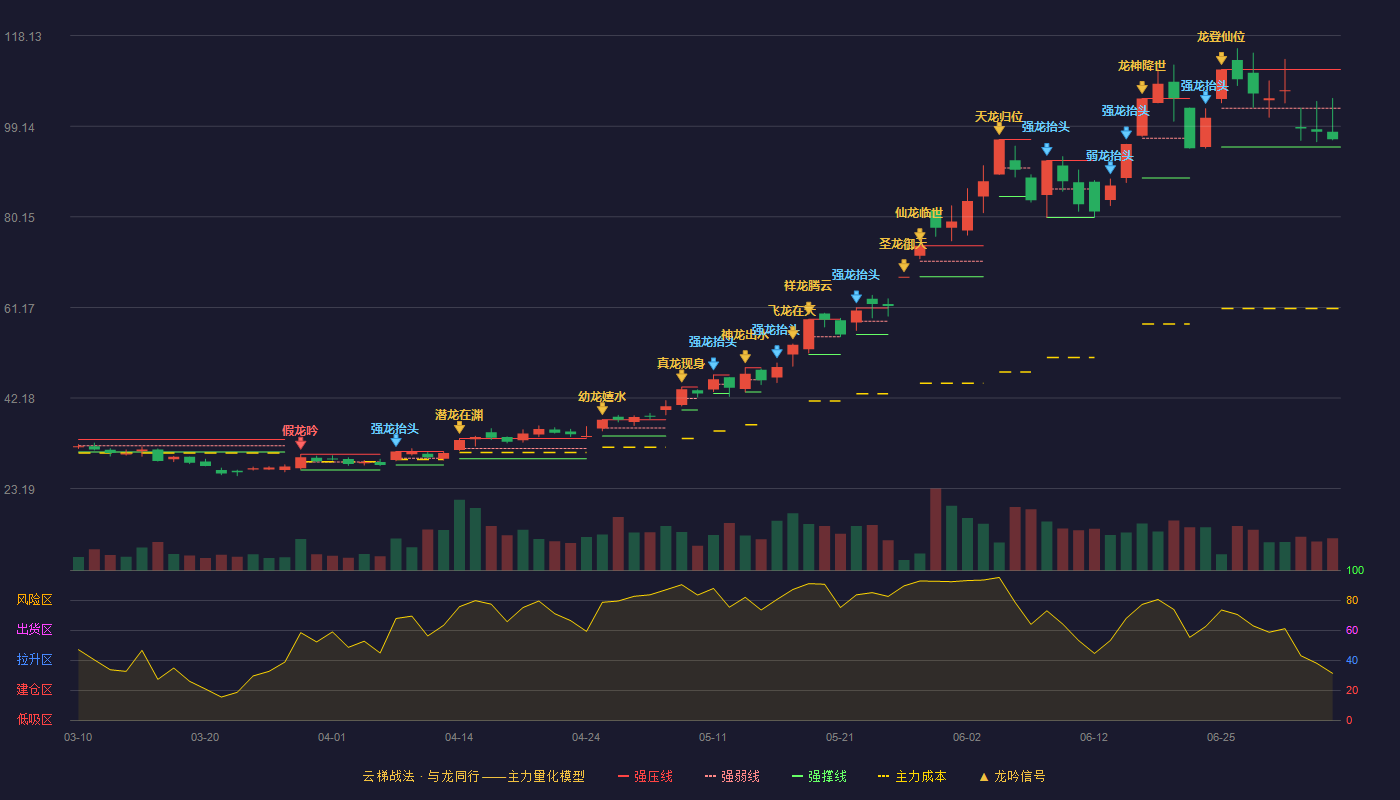
Task: Toggle the 龙吟信号 legend entry
Action: 1011,776
